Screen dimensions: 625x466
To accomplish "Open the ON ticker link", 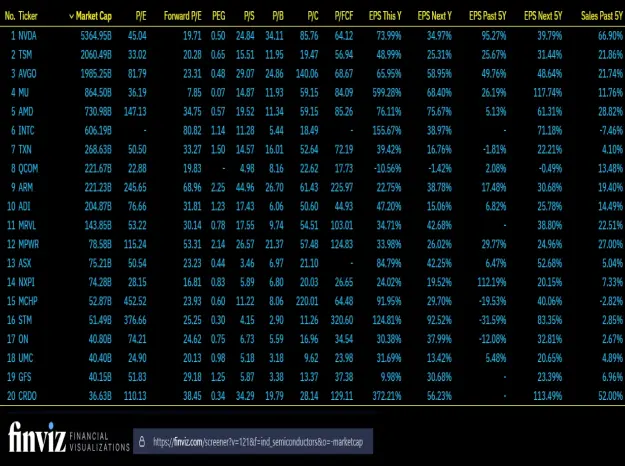I will pyautogui.click(x=24, y=339).
